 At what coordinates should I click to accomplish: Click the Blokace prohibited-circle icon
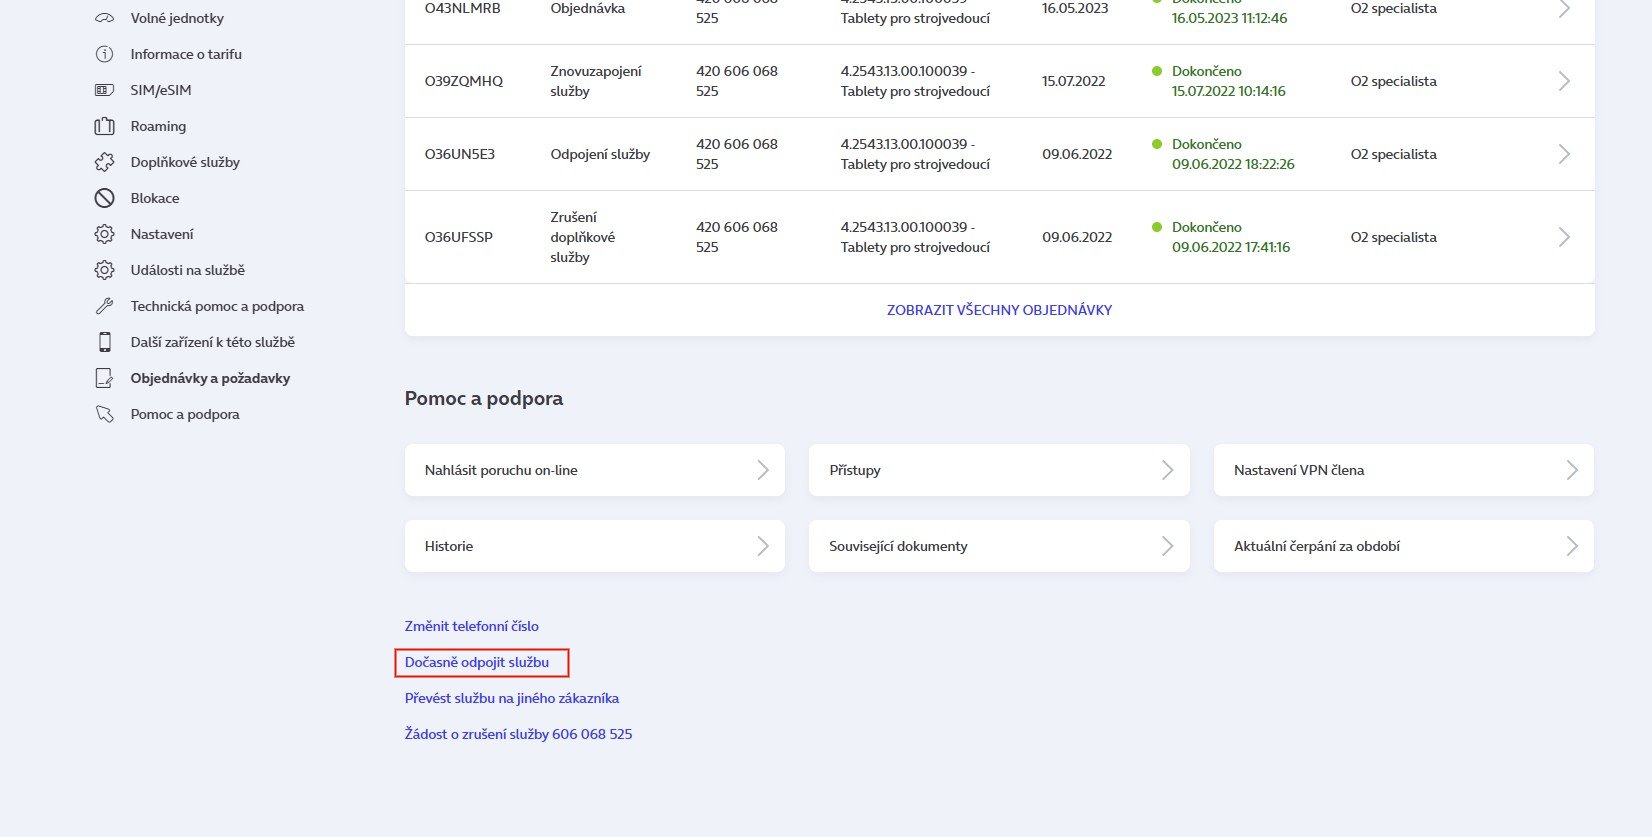pyautogui.click(x=104, y=198)
